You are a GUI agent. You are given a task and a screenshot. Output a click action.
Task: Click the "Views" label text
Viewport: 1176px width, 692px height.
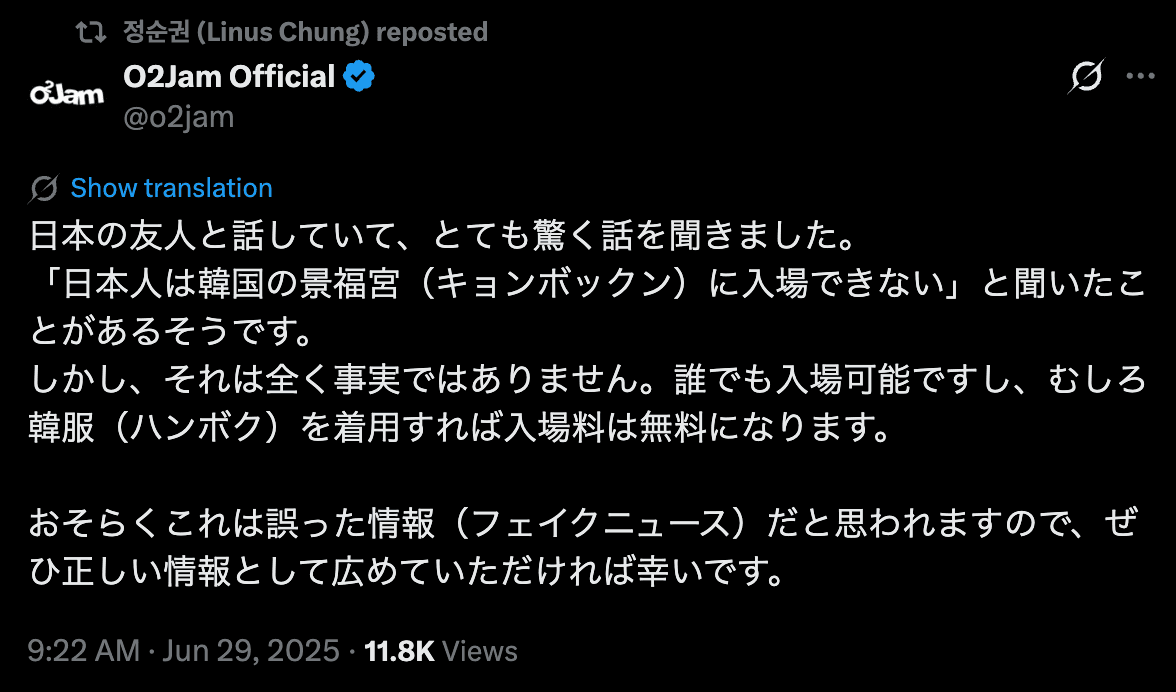(479, 652)
